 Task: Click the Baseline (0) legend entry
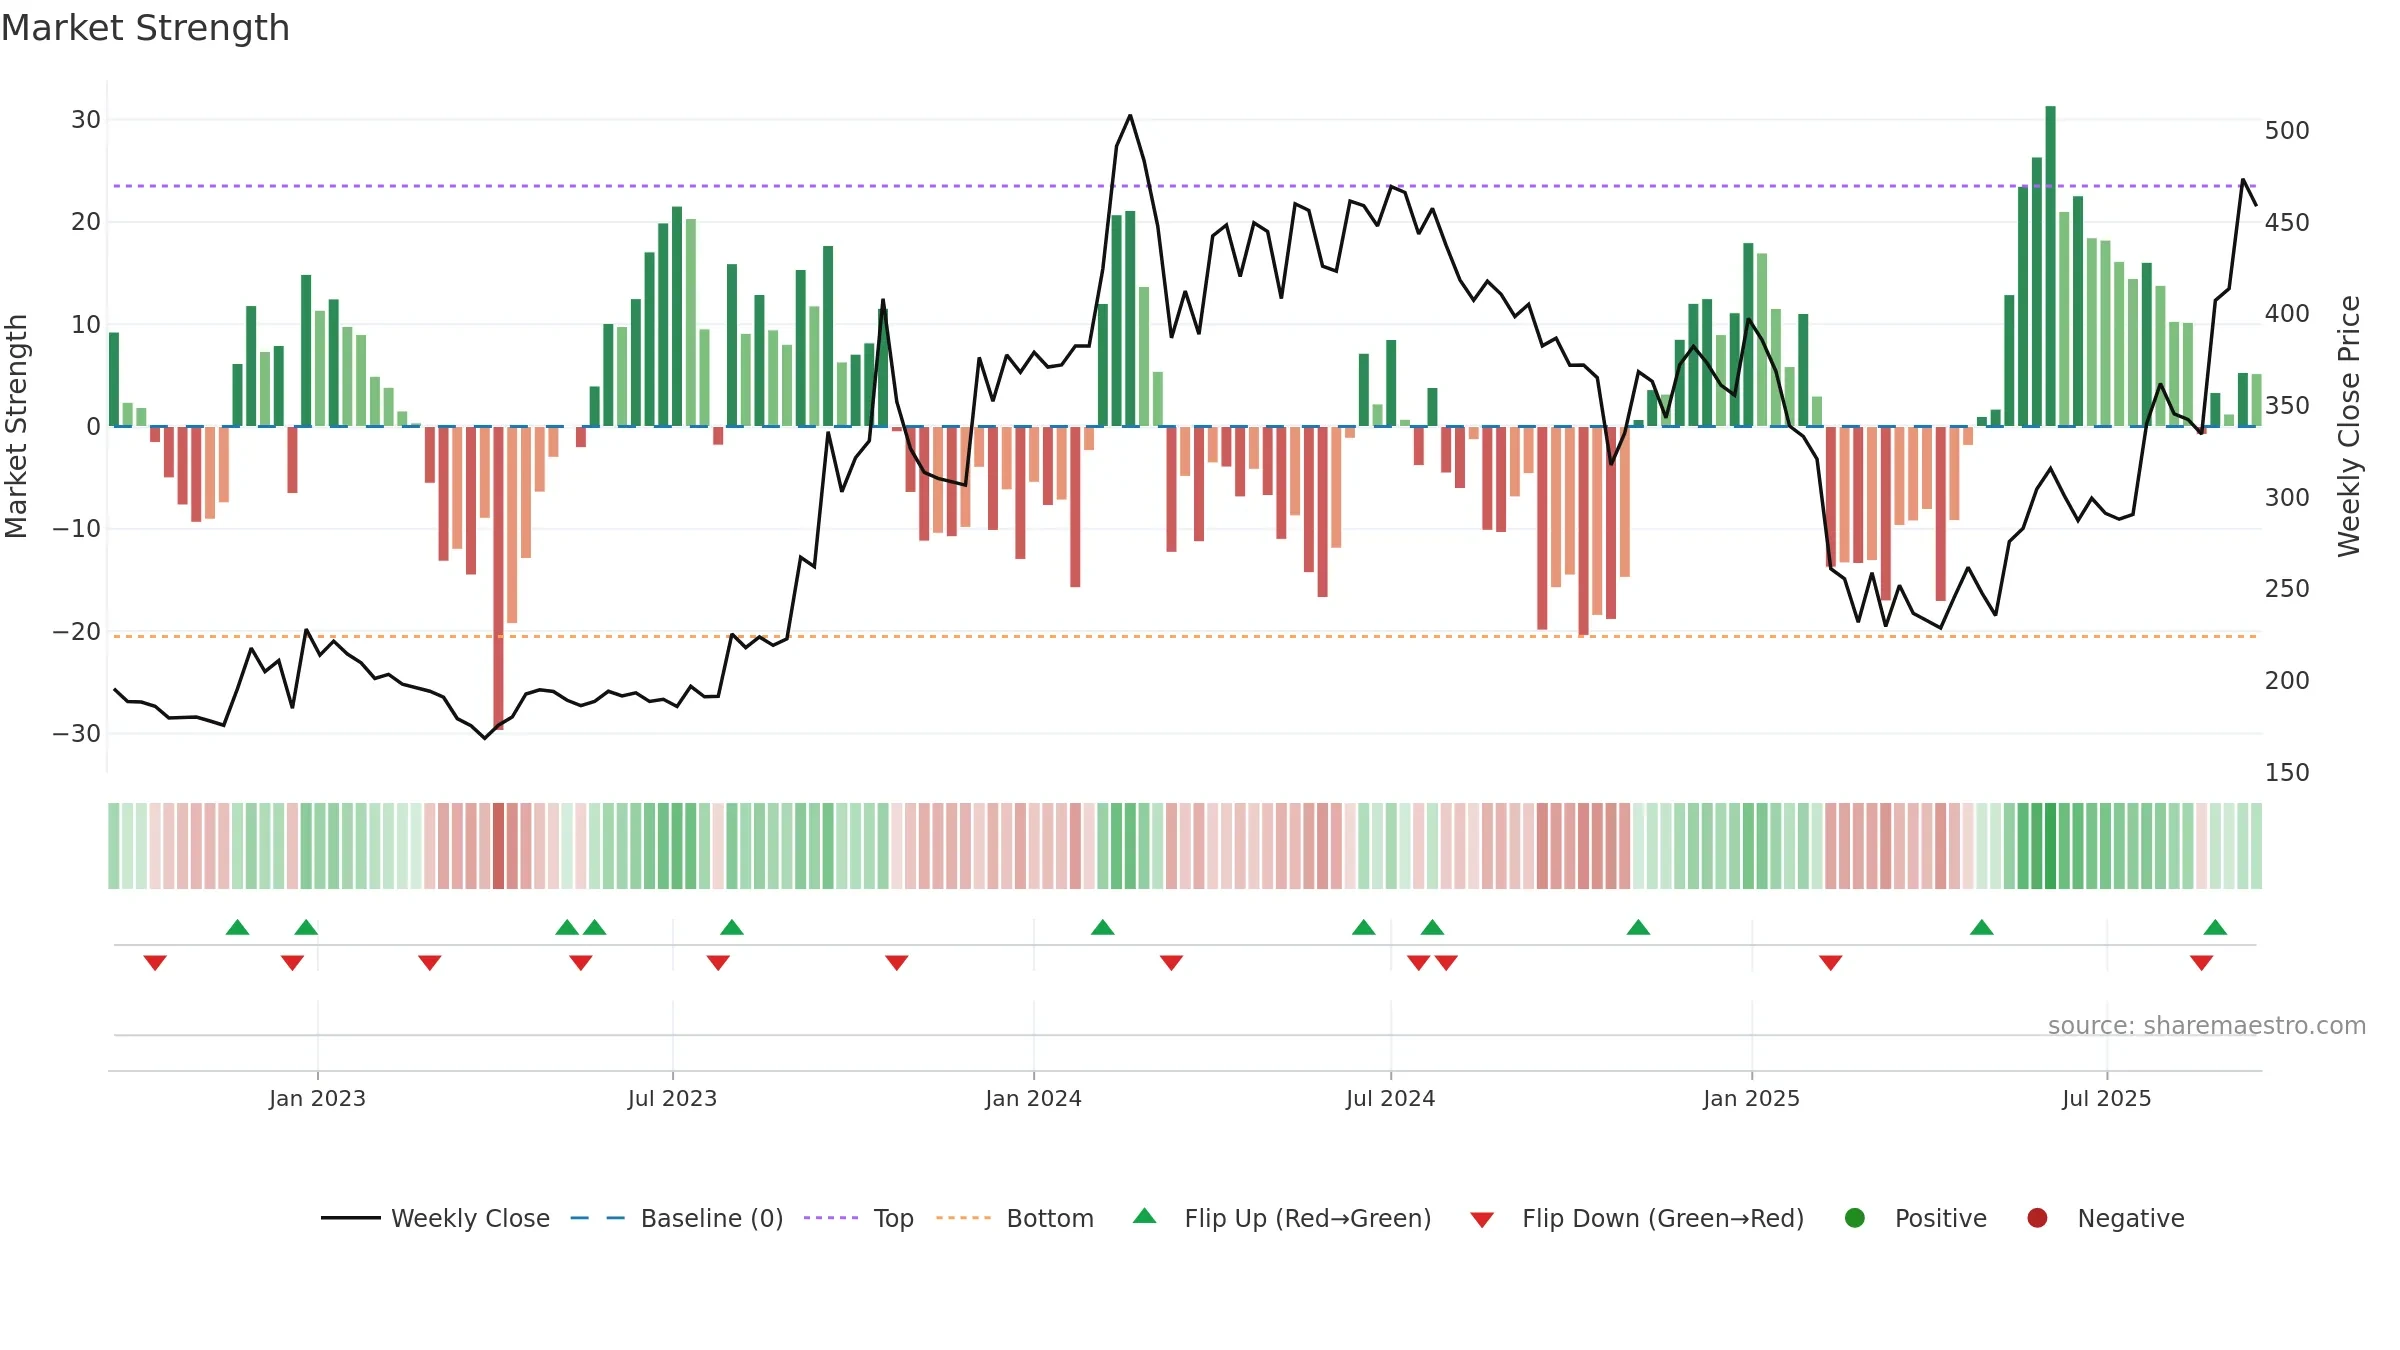coord(676,1218)
